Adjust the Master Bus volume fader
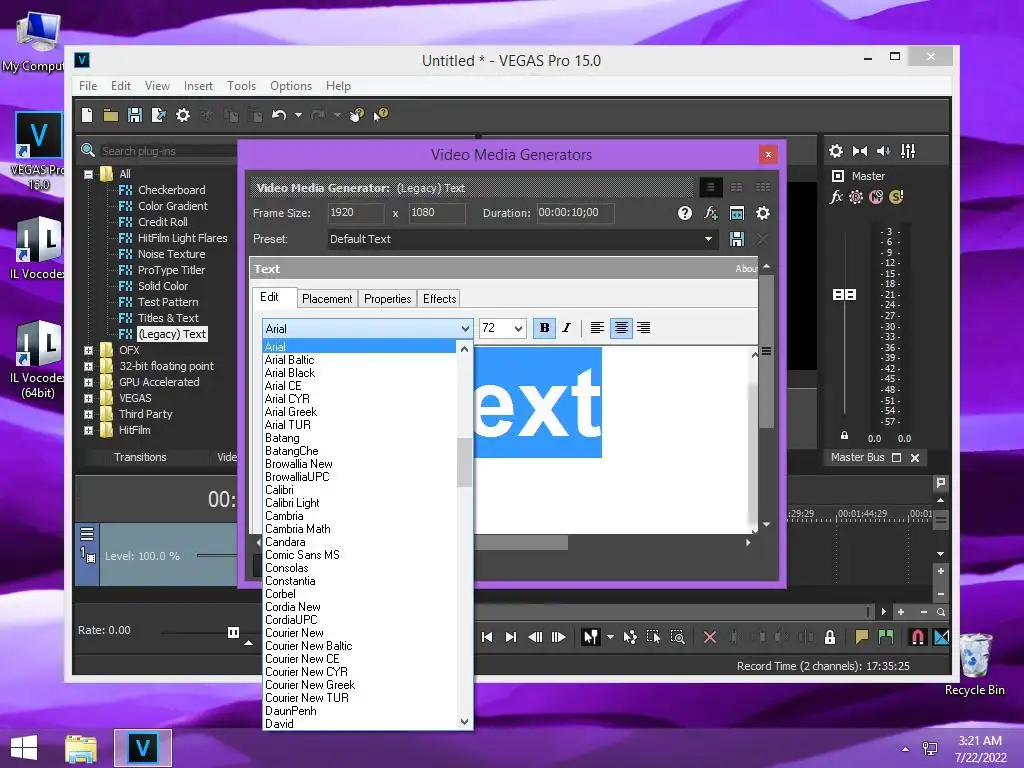Image resolution: width=1024 pixels, height=768 pixels. [x=844, y=295]
